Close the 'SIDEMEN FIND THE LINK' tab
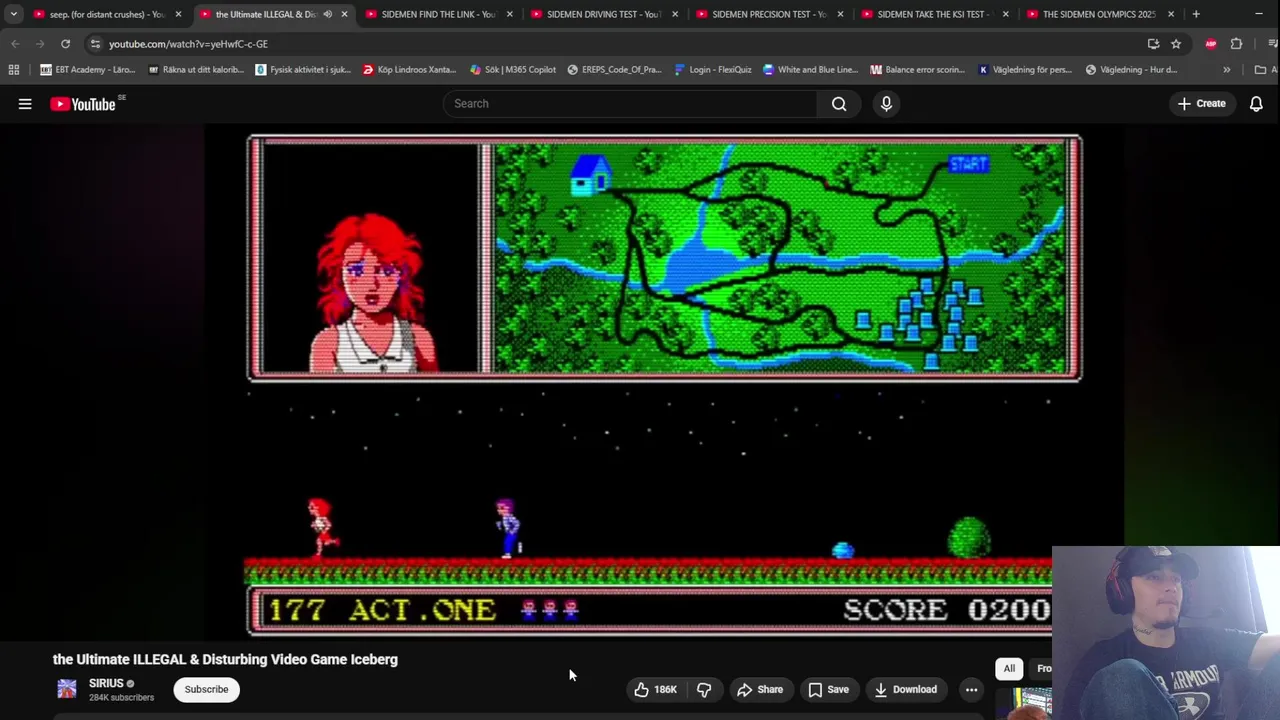 510,14
